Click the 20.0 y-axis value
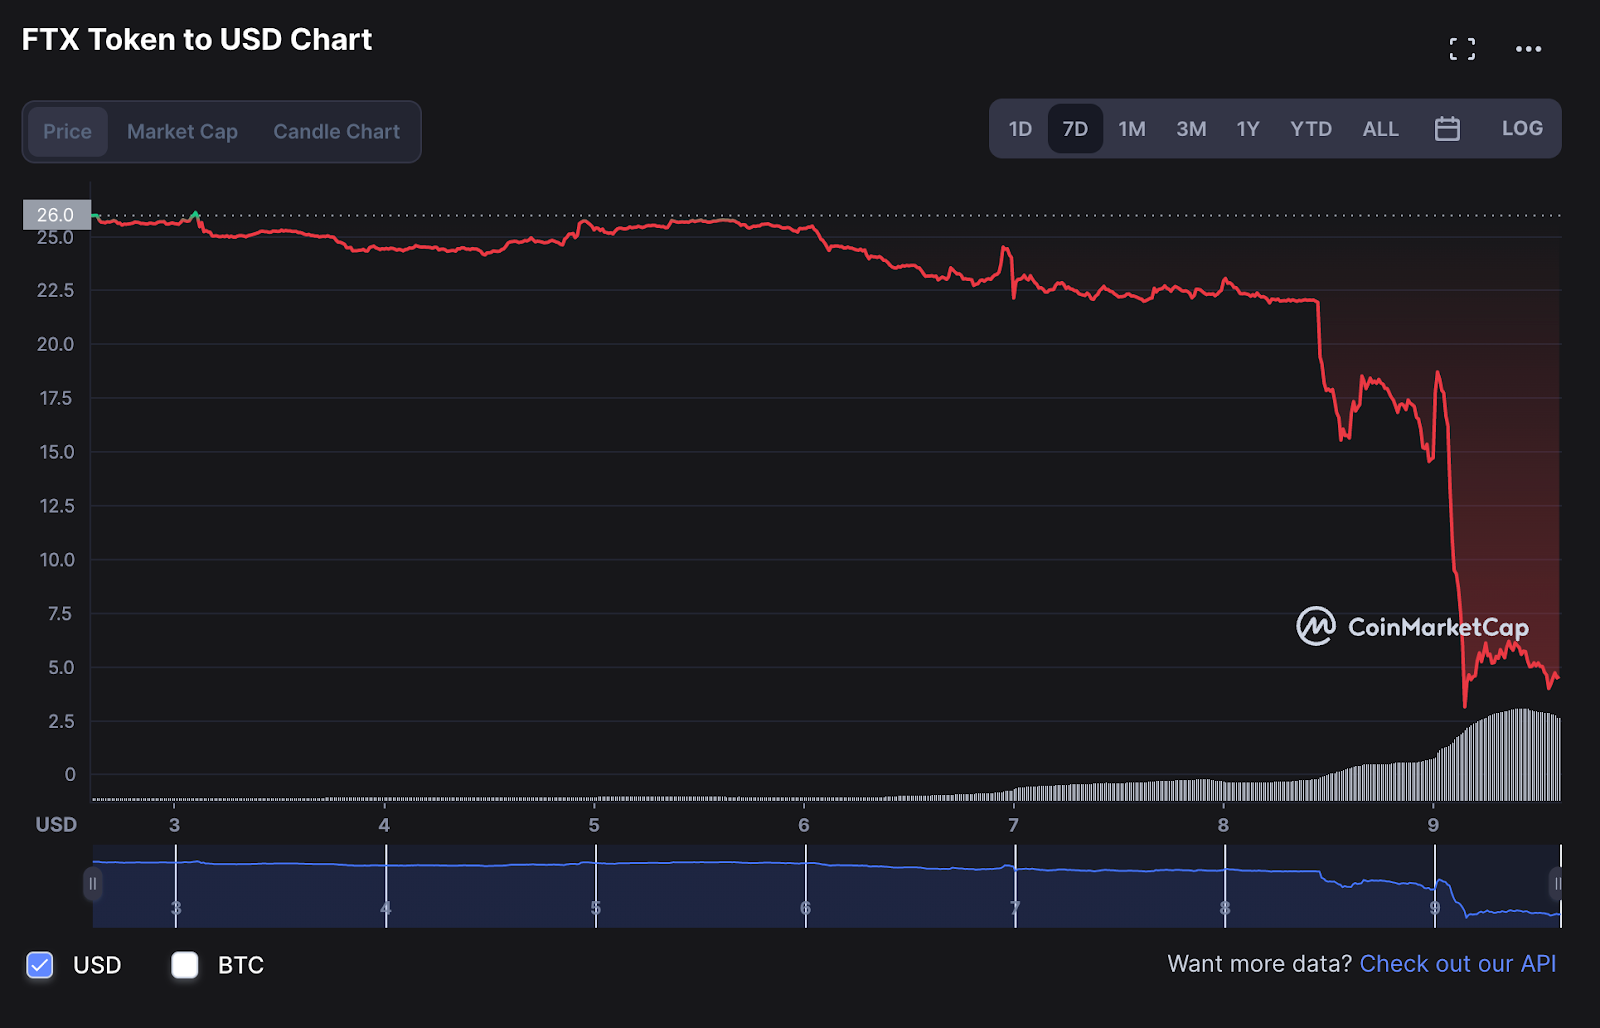The image size is (1600, 1028). click(55, 344)
